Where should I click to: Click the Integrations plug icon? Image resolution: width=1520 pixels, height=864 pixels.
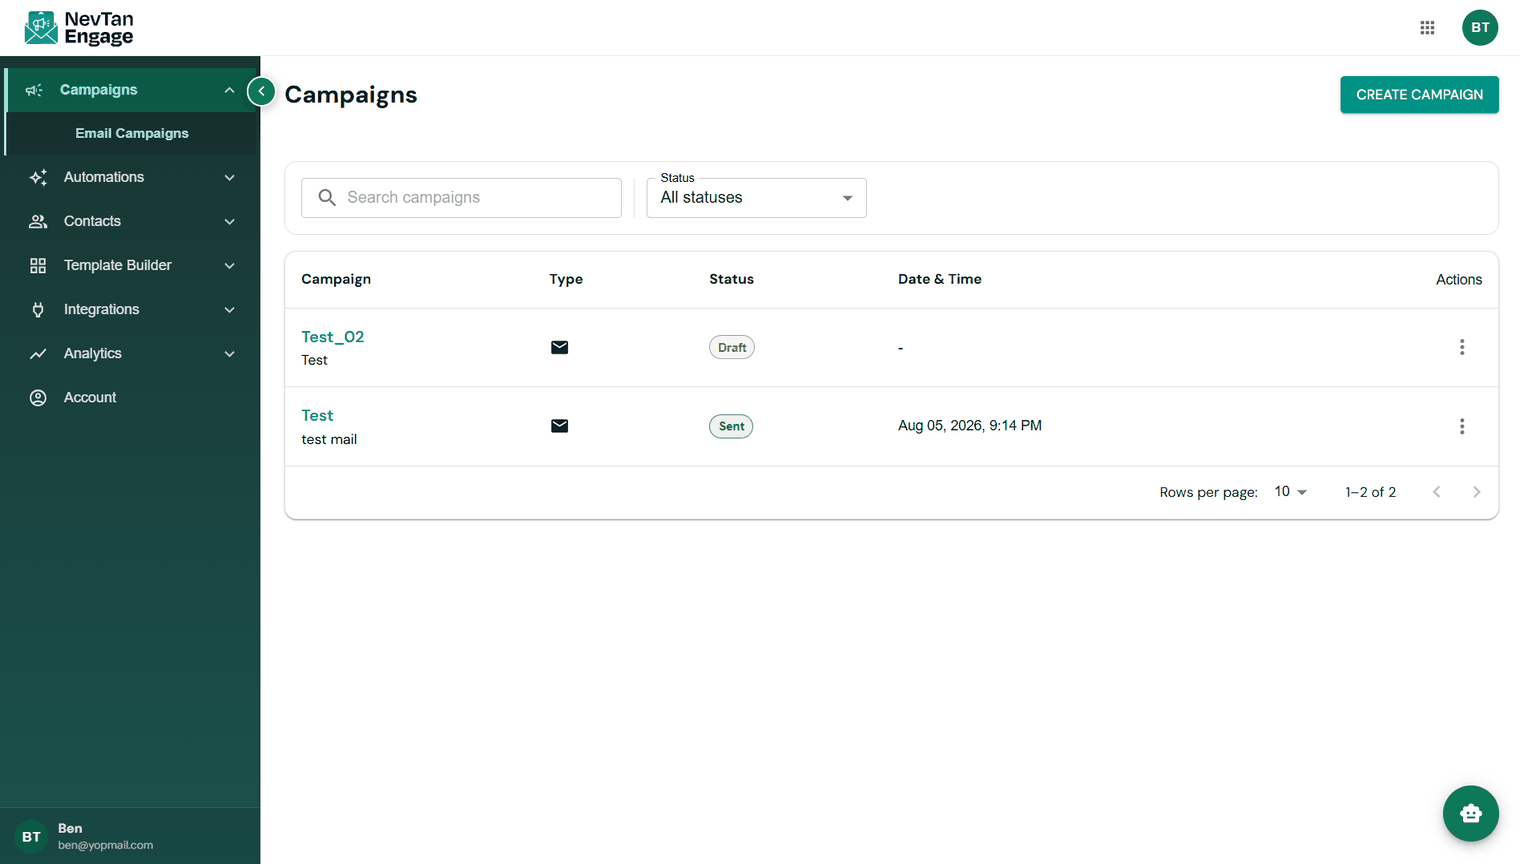pyautogui.click(x=38, y=309)
